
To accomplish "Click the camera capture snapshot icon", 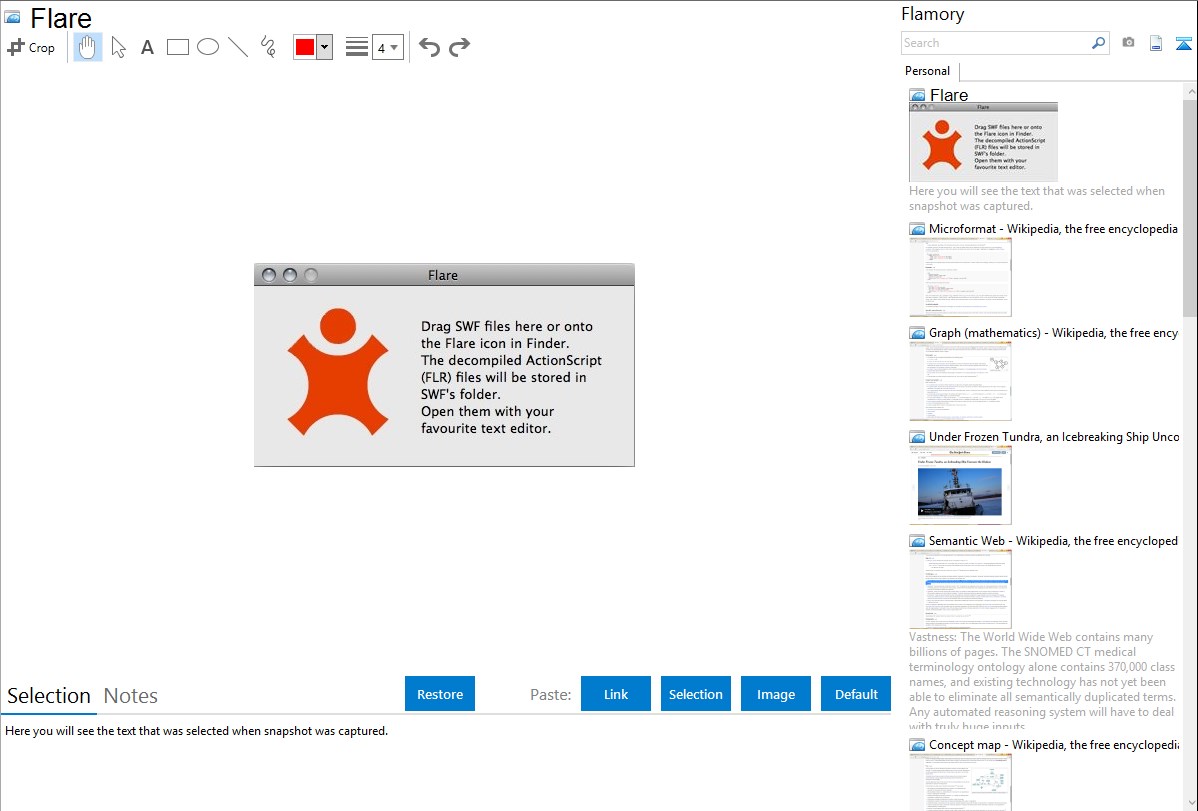I will [1128, 43].
